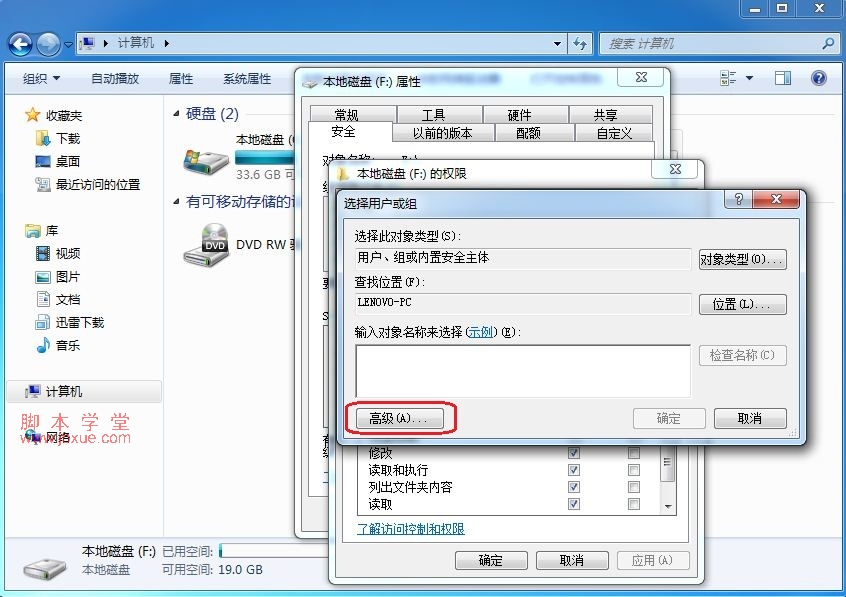The height and width of the screenshot is (597, 846).
Task: Toggle the deny checkbox for 读取
Action: (x=634, y=504)
